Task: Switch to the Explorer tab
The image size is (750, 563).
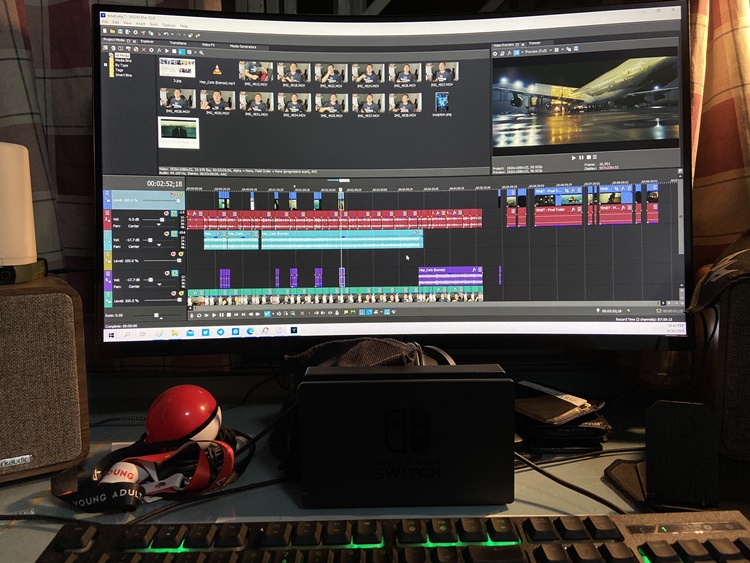Action: 147,42
